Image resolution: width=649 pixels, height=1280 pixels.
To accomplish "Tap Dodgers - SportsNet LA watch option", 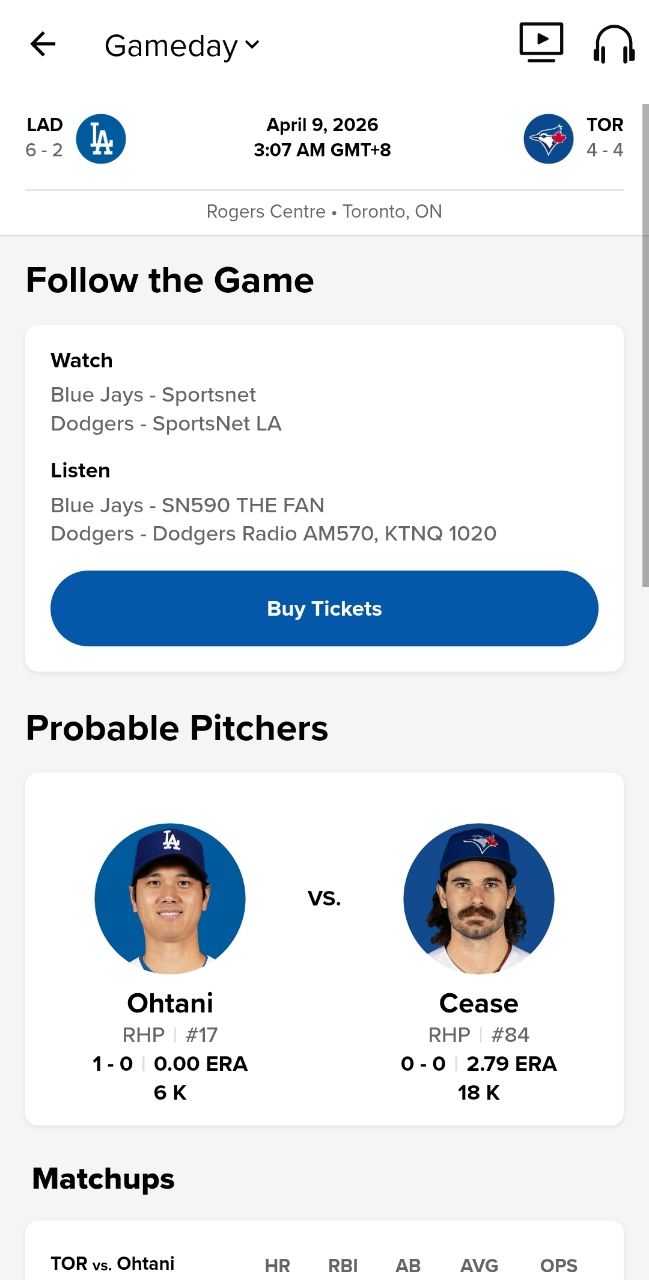I will click(x=166, y=424).
